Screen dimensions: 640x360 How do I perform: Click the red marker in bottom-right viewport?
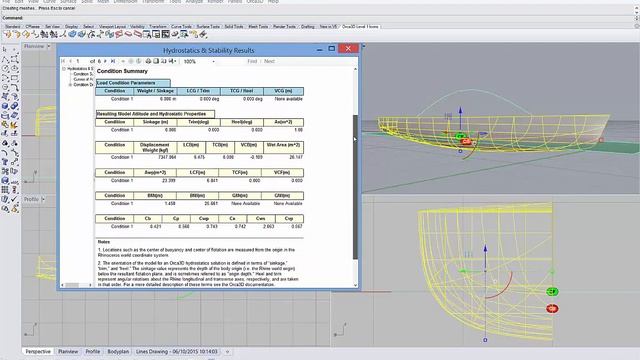tap(552, 309)
